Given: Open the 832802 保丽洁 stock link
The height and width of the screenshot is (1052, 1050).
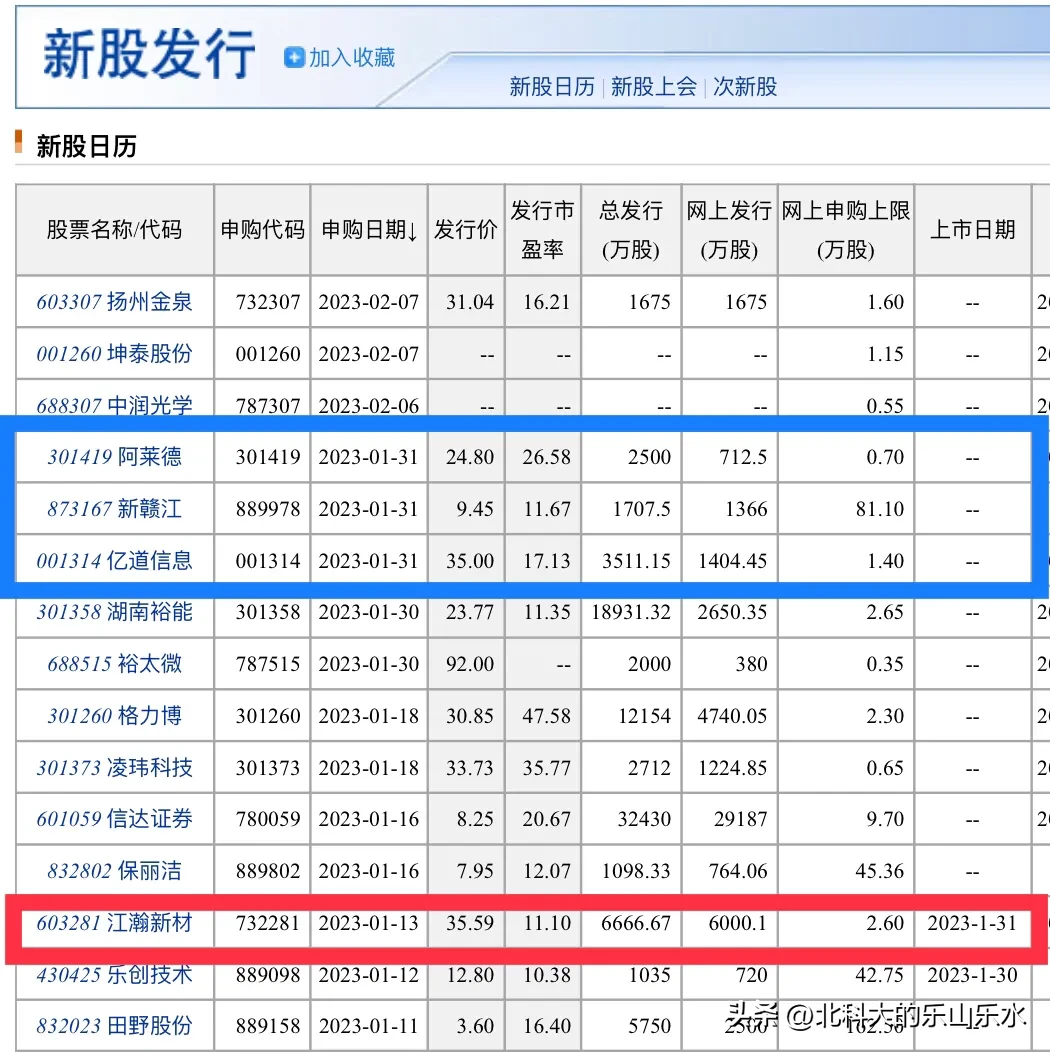Looking at the screenshot, I should click(115, 871).
